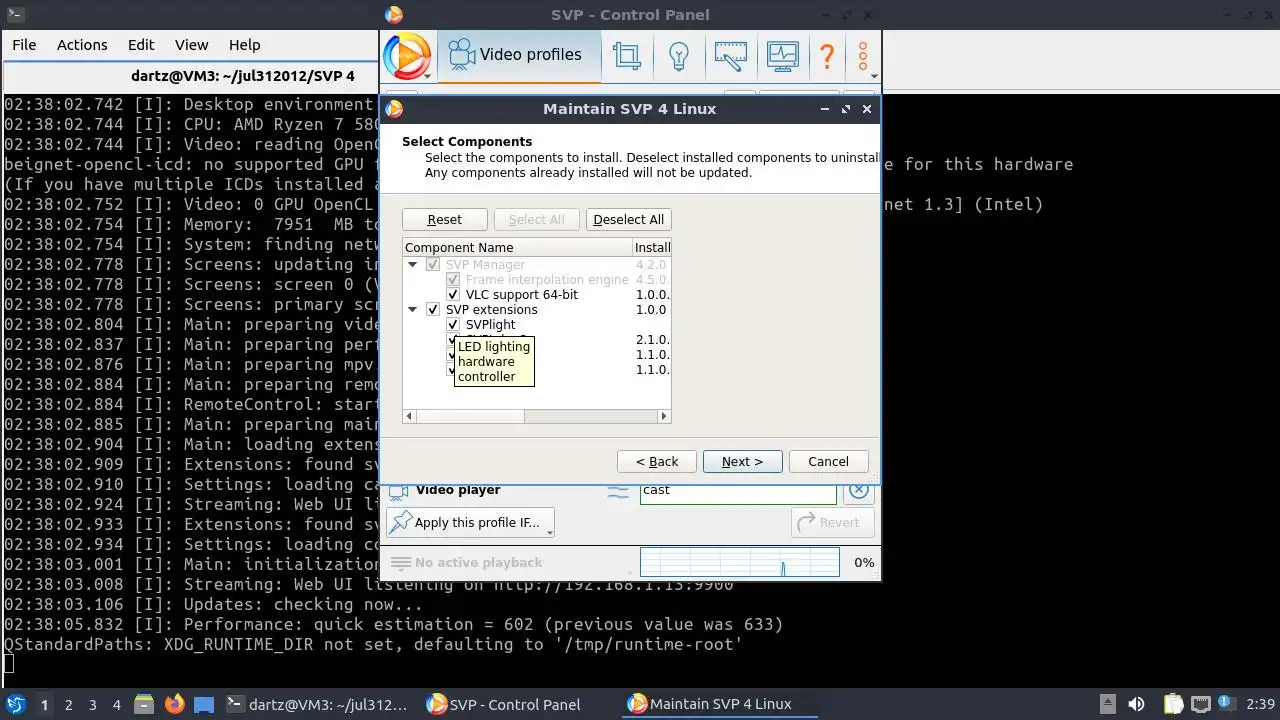Collapse the SVP extensions tree node
The height and width of the screenshot is (720, 1280).
[x=412, y=310]
